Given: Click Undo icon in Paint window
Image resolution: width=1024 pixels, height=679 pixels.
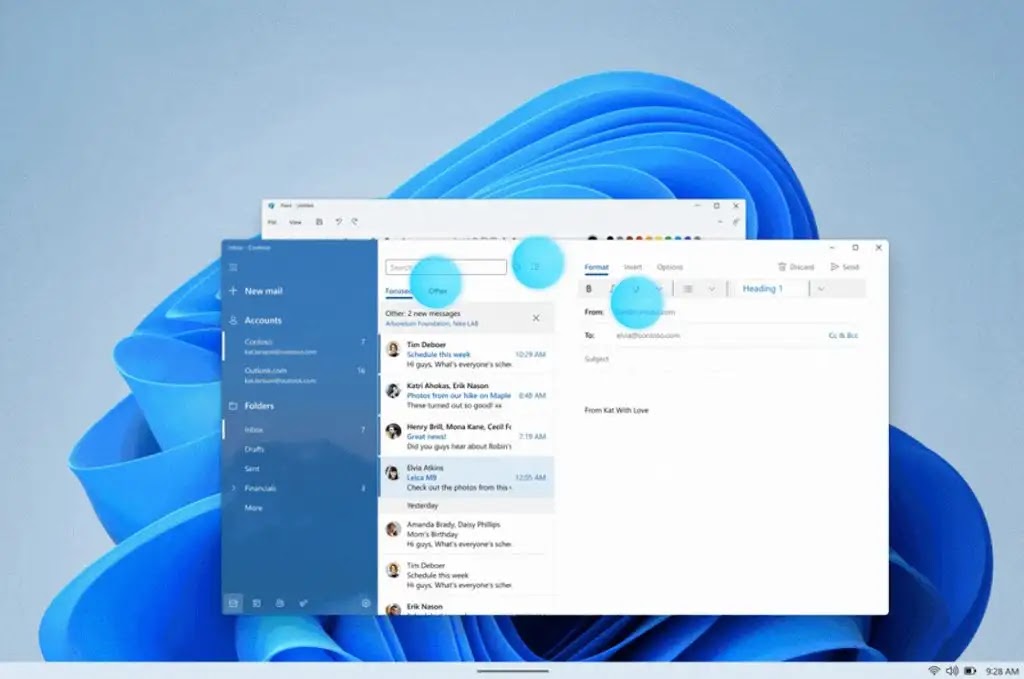Looking at the screenshot, I should 338,222.
